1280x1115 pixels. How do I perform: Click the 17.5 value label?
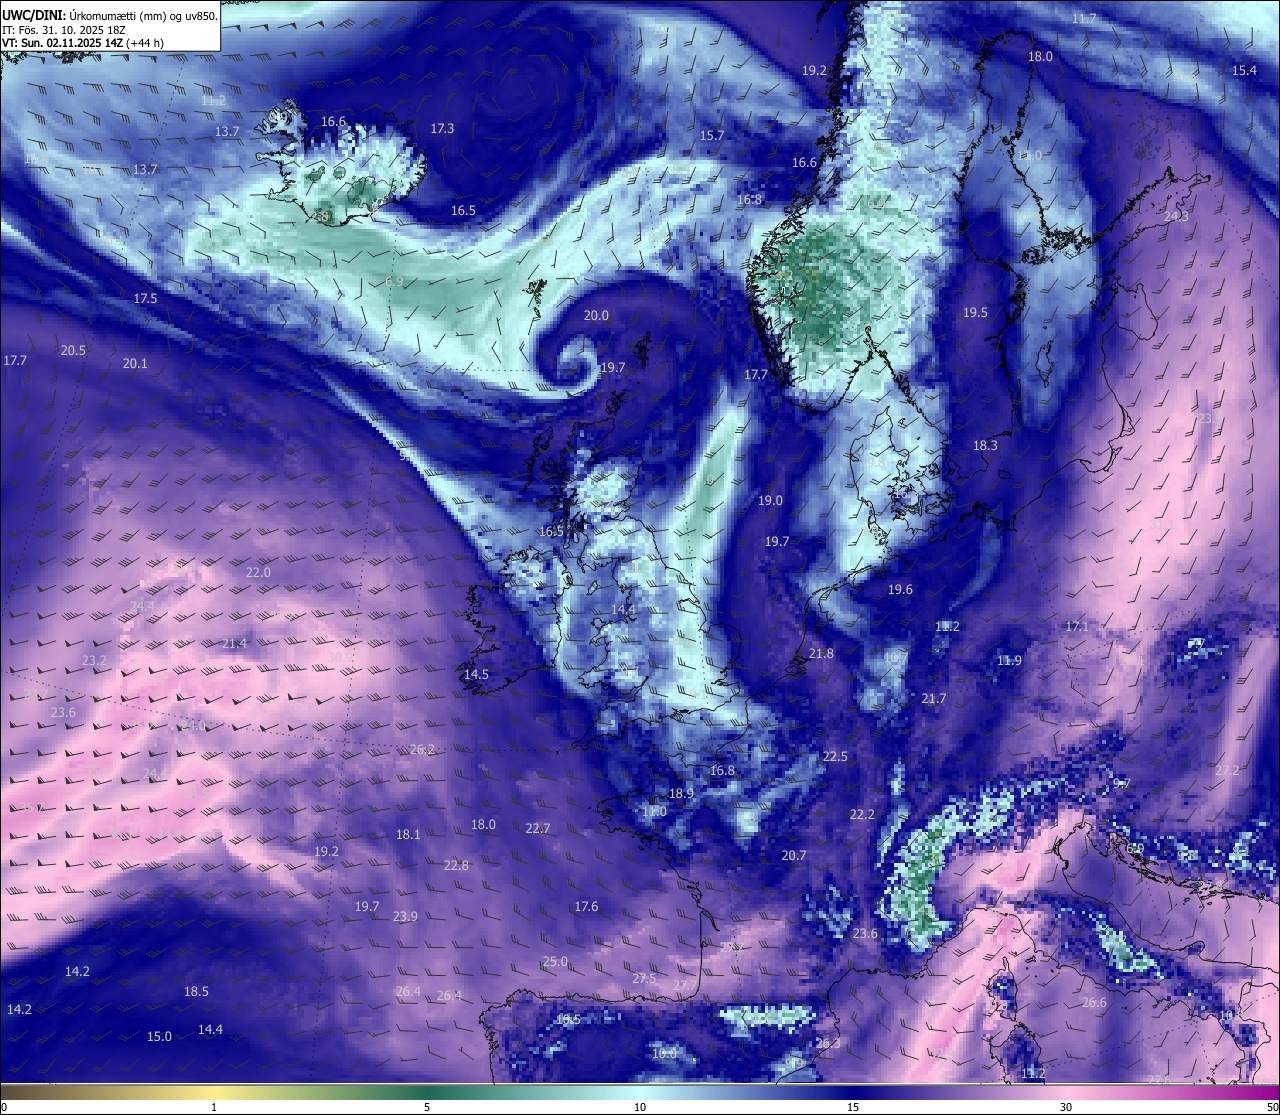point(145,298)
